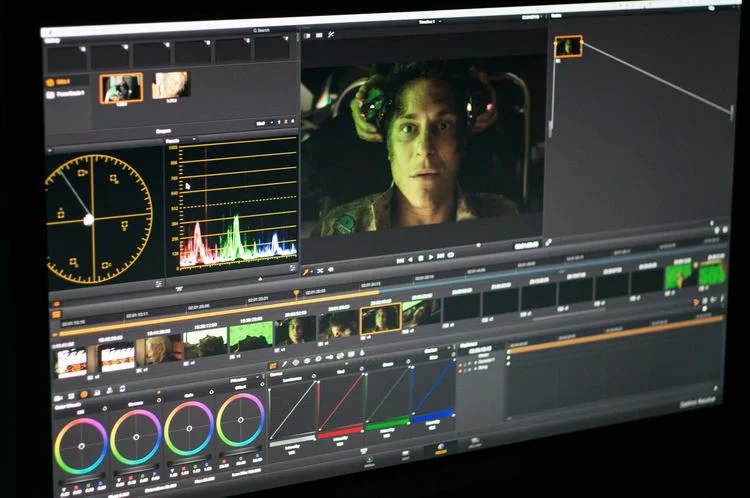Play the clip in reverse
The height and width of the screenshot is (498, 750).
click(x=410, y=259)
